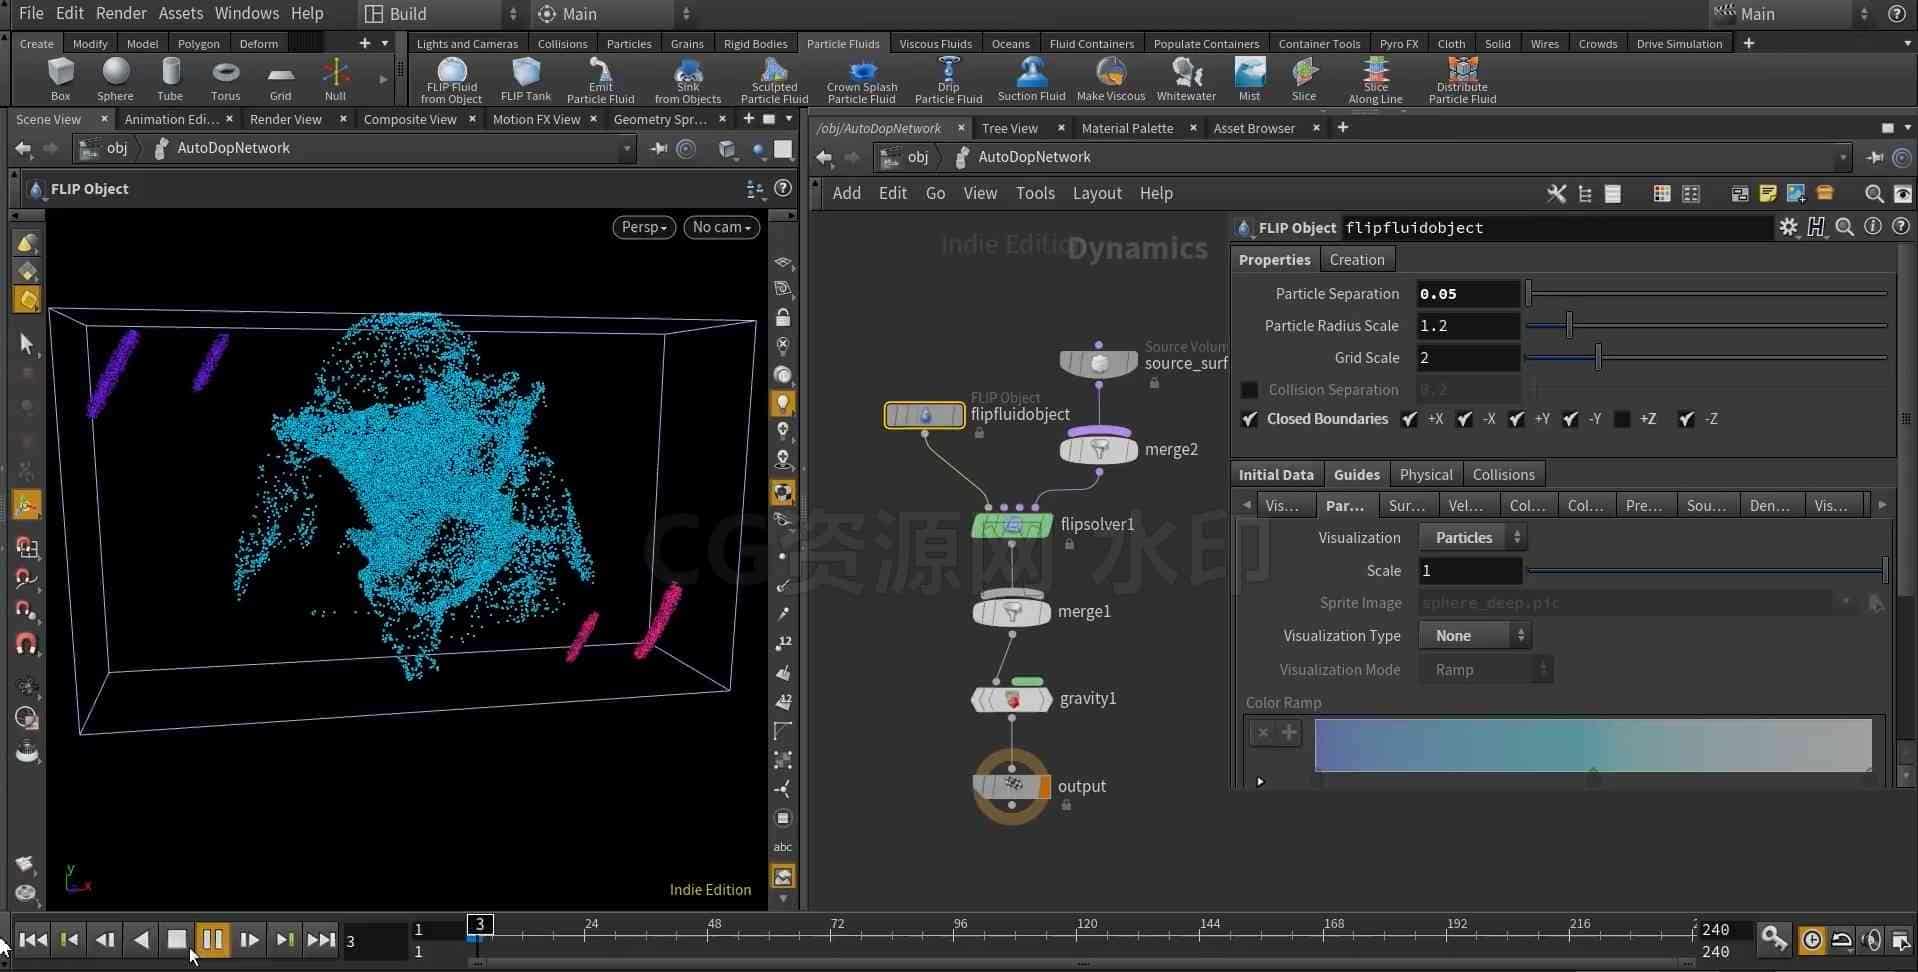Select the Drip Particle Fluid tool
1918x972 pixels.
948,80
